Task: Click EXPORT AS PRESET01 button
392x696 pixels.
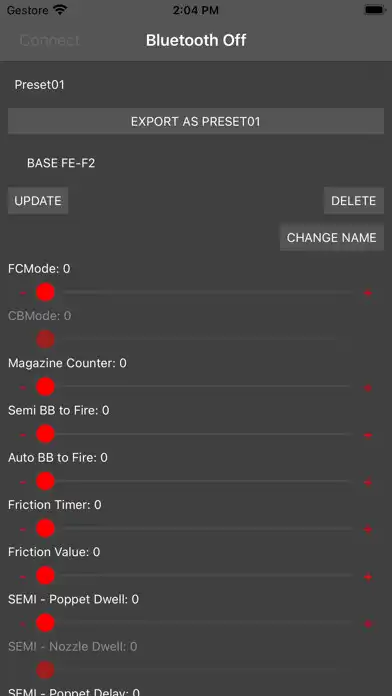Action: [196, 121]
